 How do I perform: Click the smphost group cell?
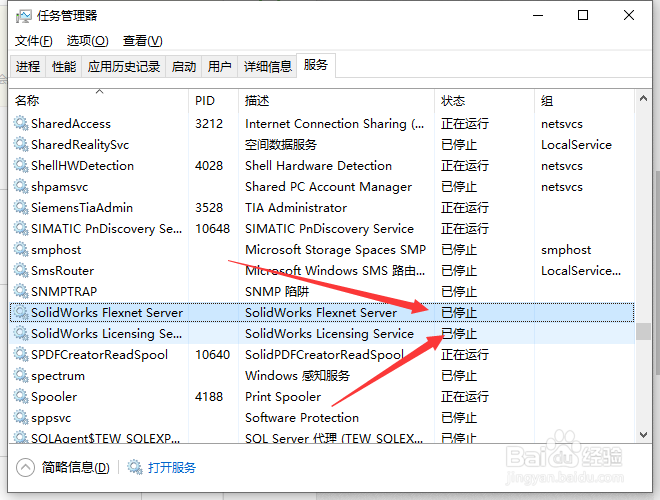(566, 250)
